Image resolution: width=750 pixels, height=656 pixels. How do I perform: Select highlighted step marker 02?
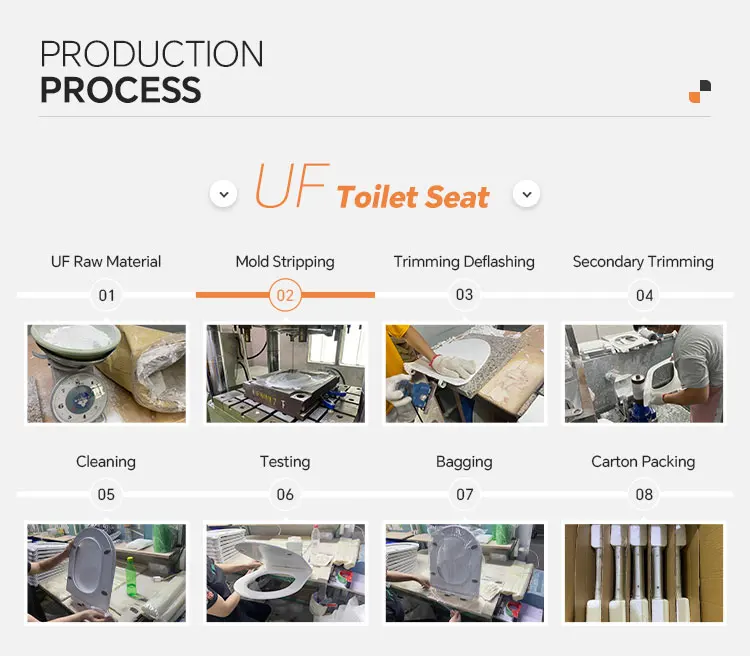click(285, 295)
